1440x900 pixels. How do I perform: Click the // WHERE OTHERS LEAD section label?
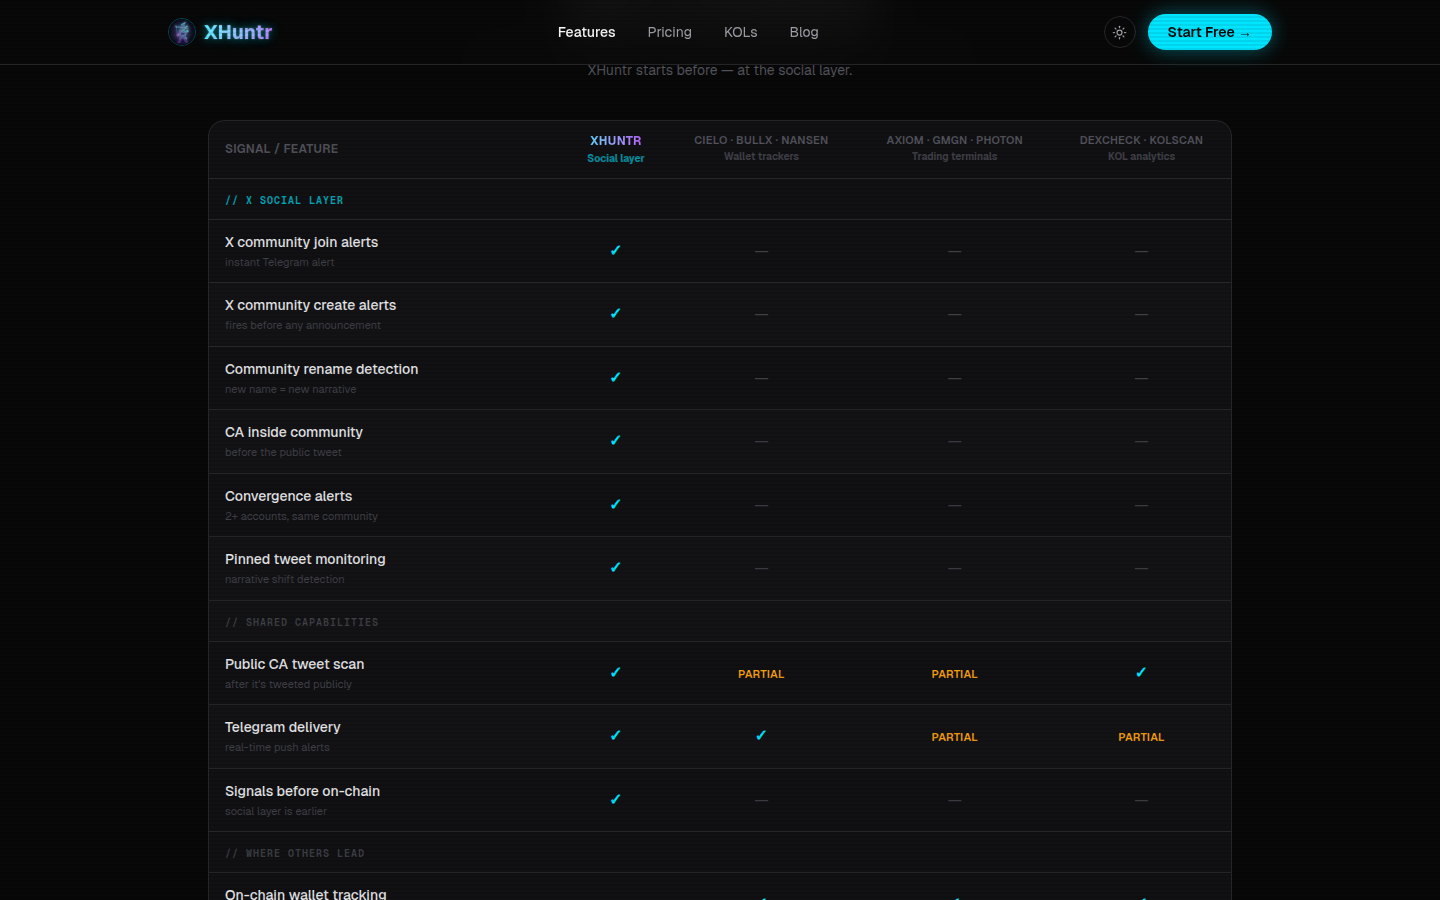pyautogui.click(x=295, y=853)
